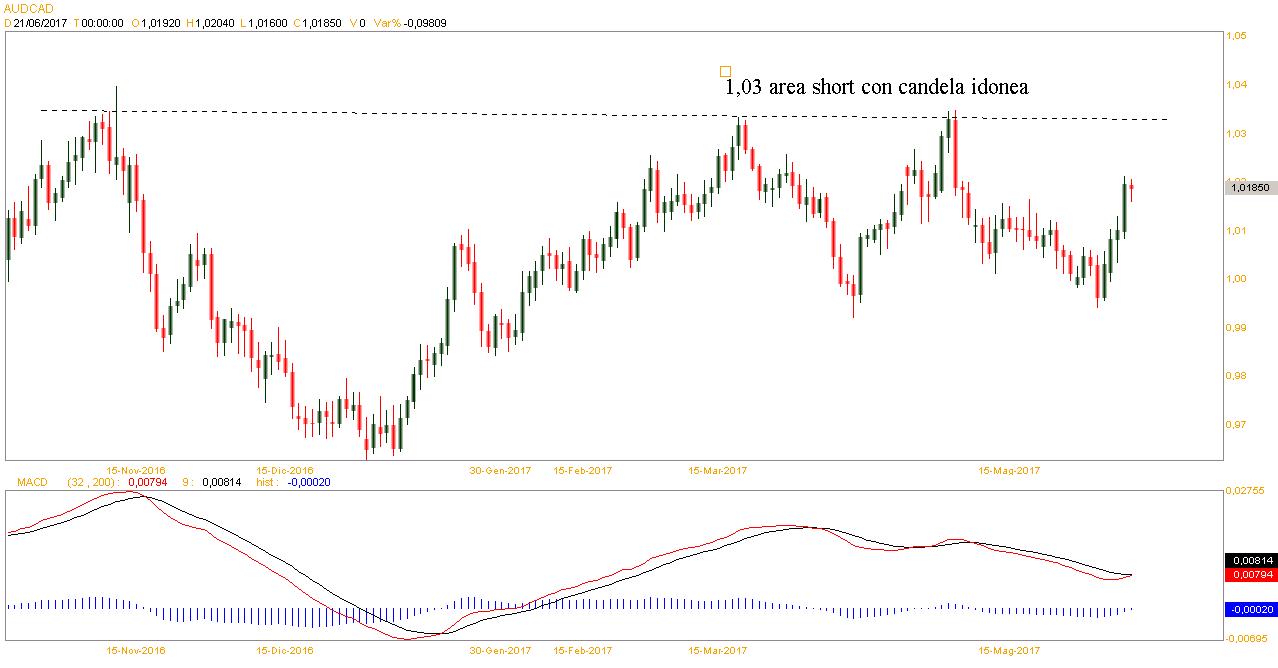1278x668 pixels.
Task: Click the 0,97 price level on the axis
Action: (1237, 425)
